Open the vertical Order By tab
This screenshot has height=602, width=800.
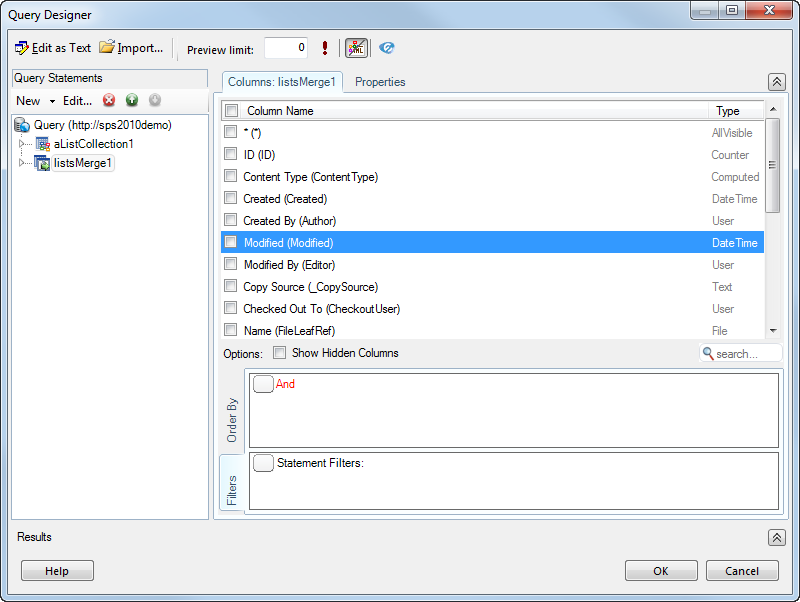coord(232,420)
